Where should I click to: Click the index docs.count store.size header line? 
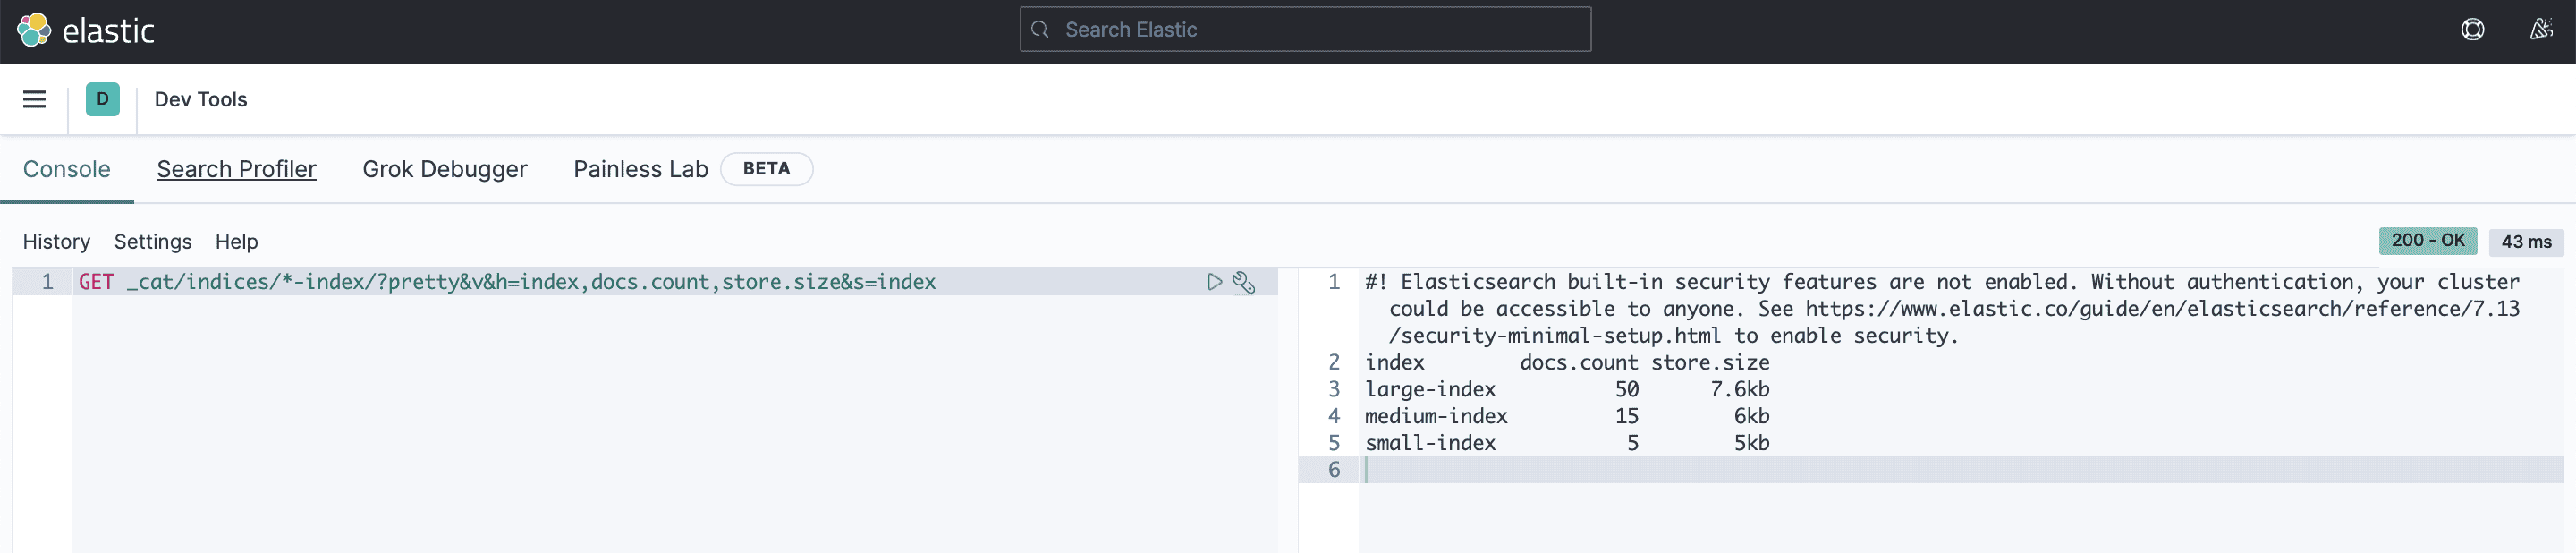pos(1567,362)
